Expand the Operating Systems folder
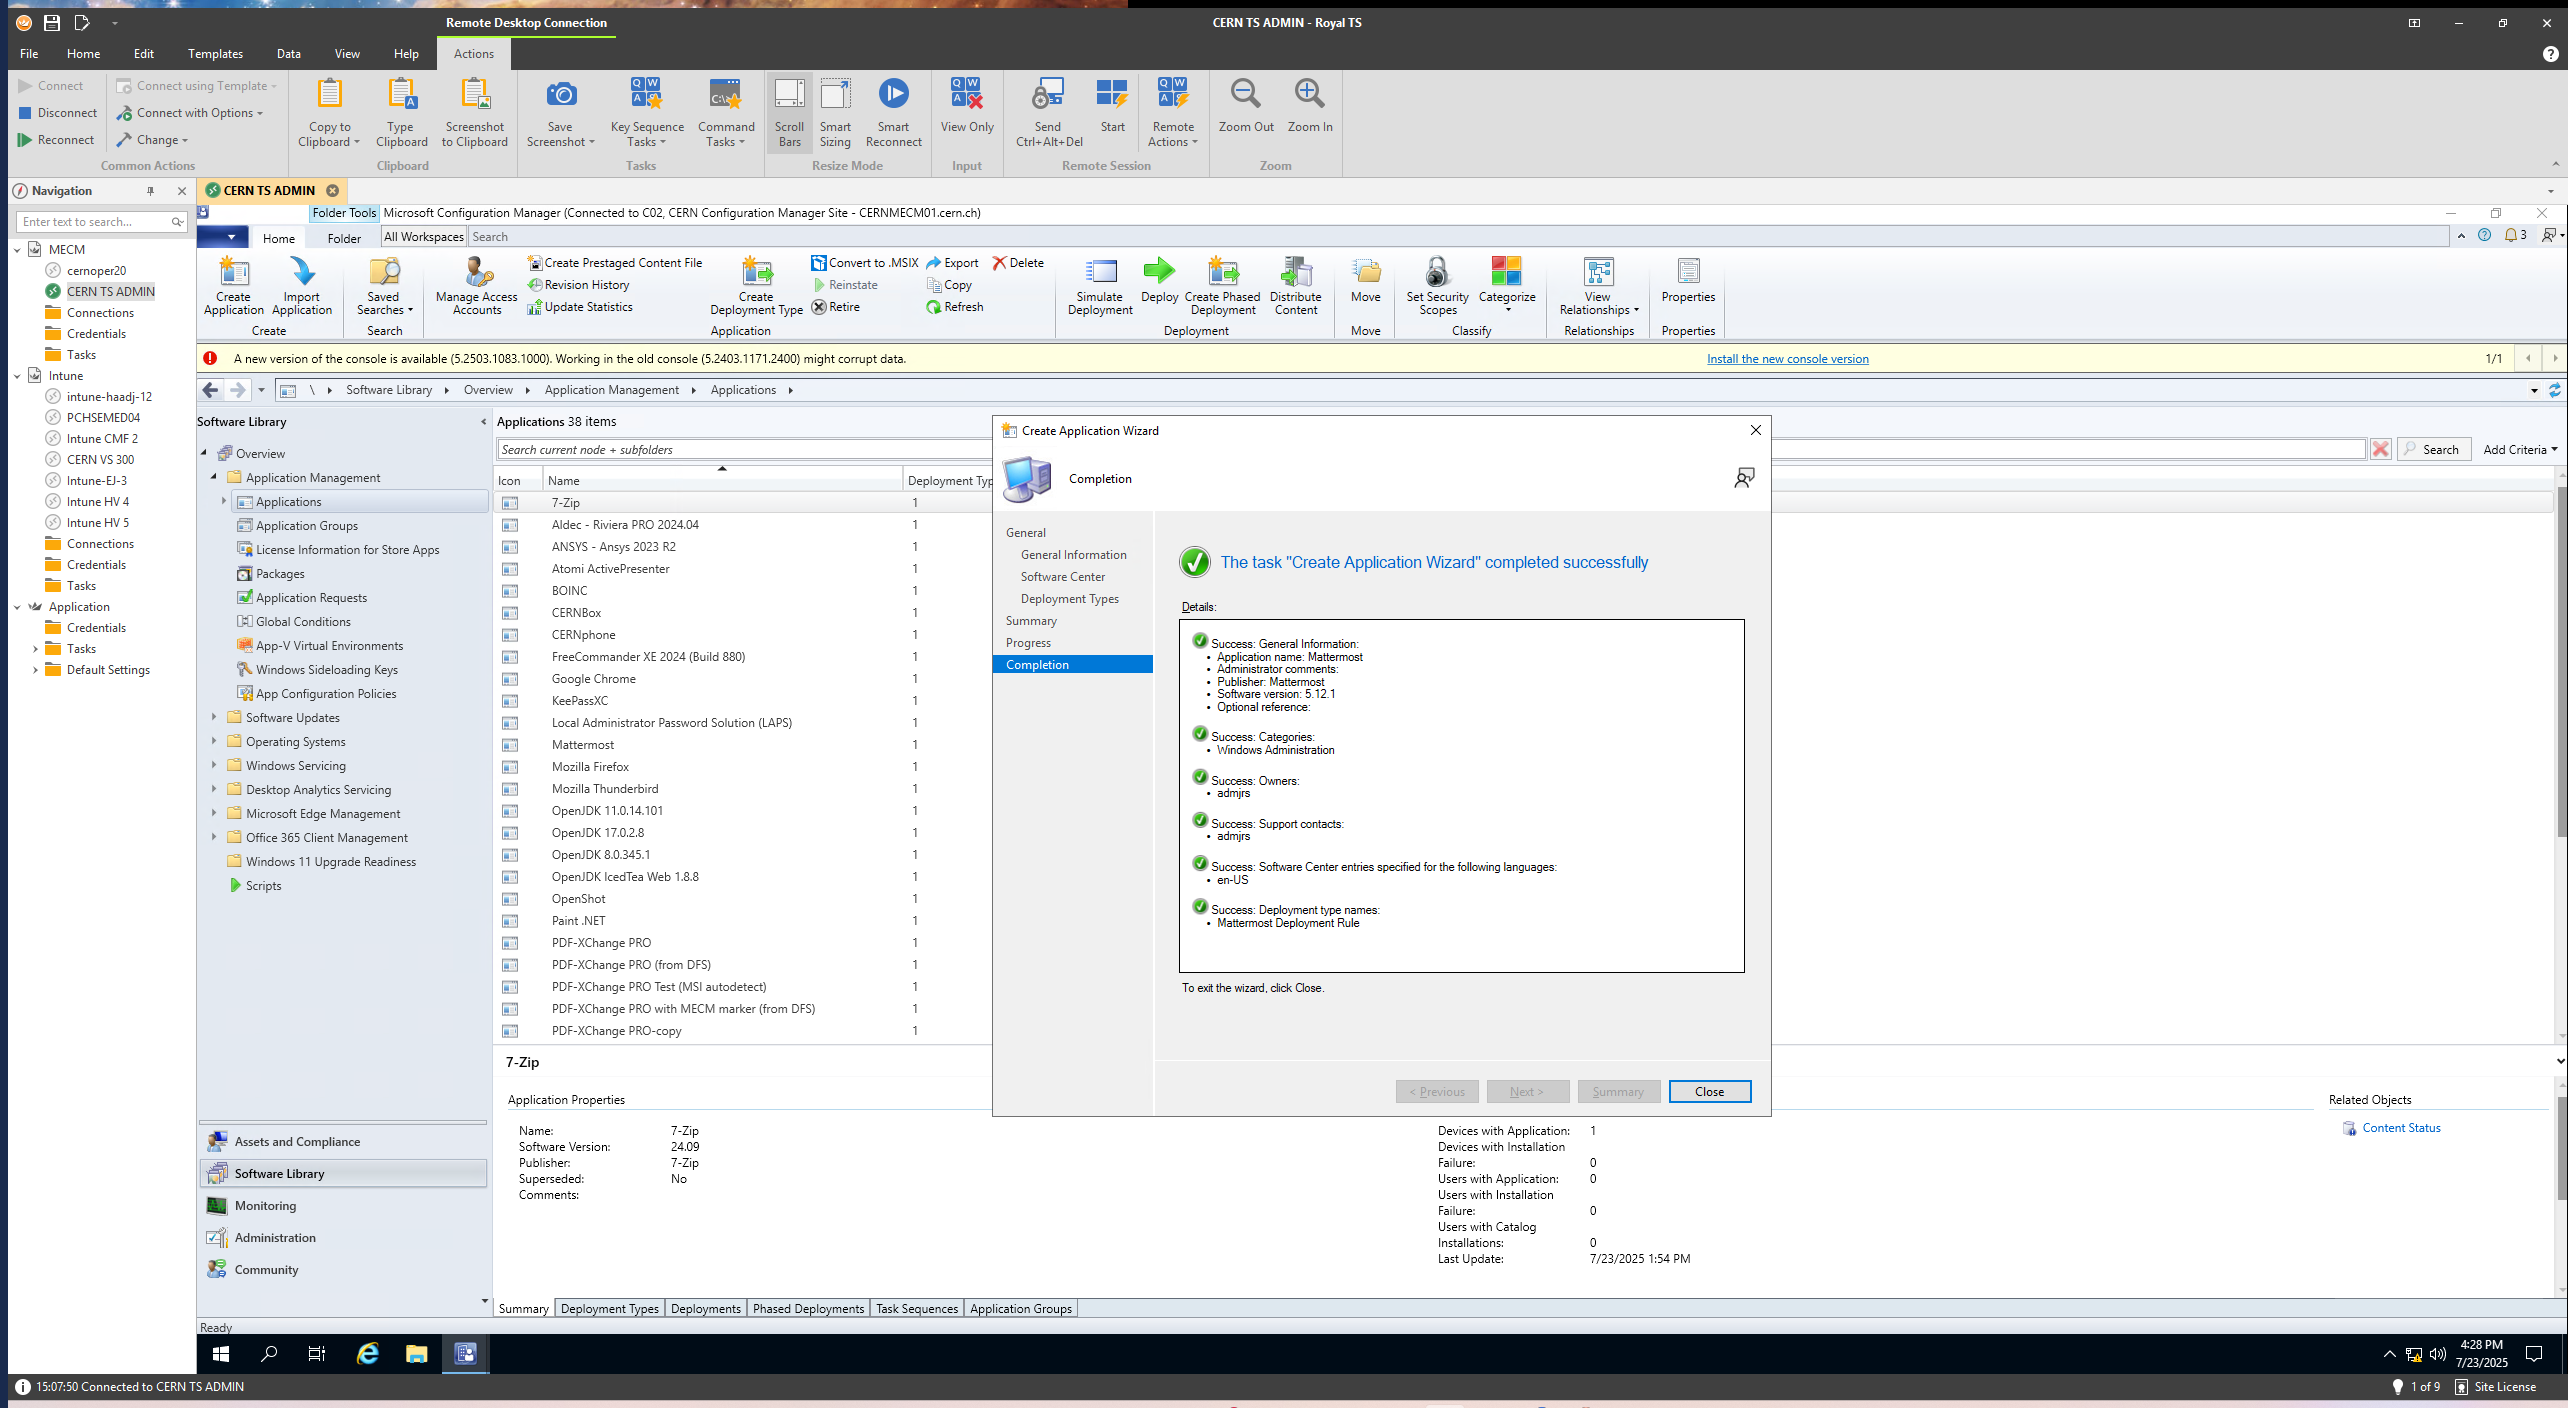This screenshot has width=2568, height=1408. (214, 741)
